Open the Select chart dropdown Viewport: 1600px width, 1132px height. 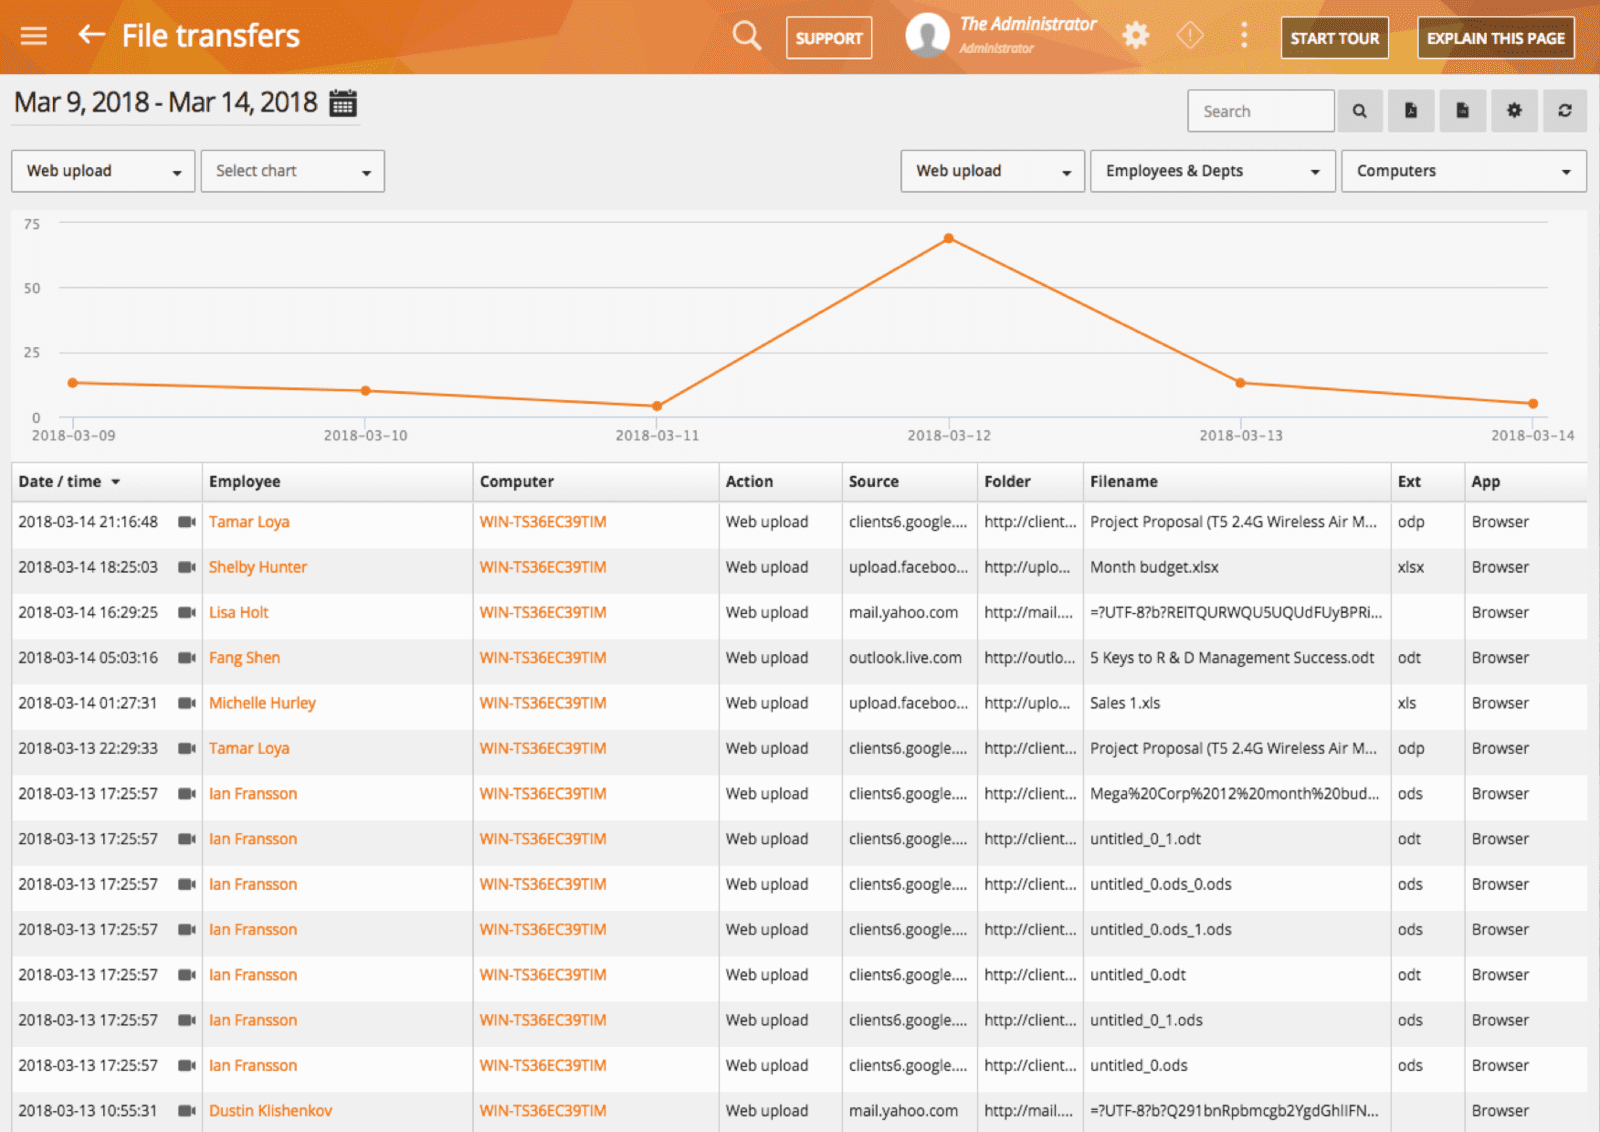292,171
